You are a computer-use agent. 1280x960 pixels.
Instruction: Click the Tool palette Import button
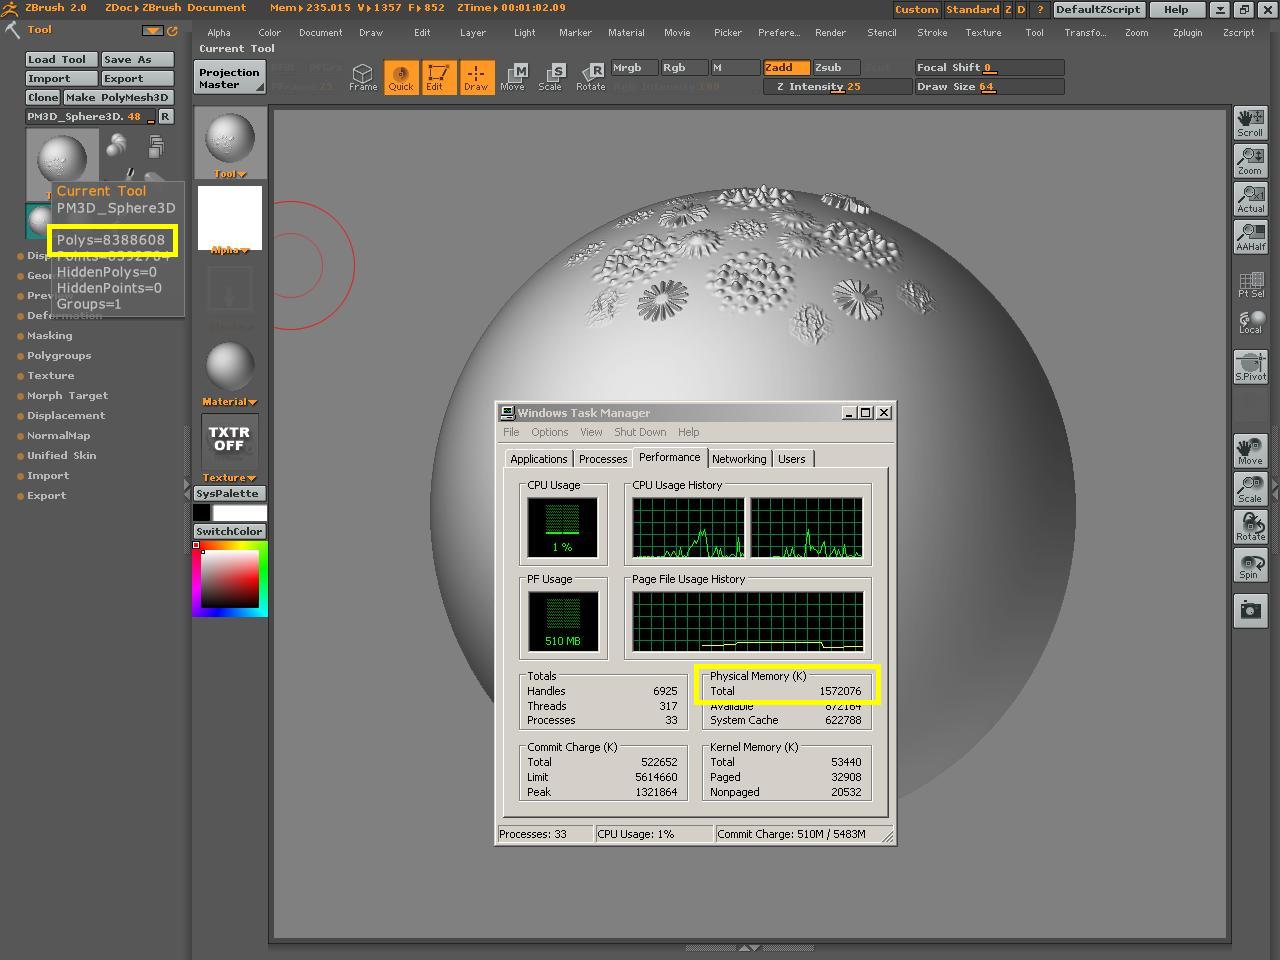click(62, 79)
